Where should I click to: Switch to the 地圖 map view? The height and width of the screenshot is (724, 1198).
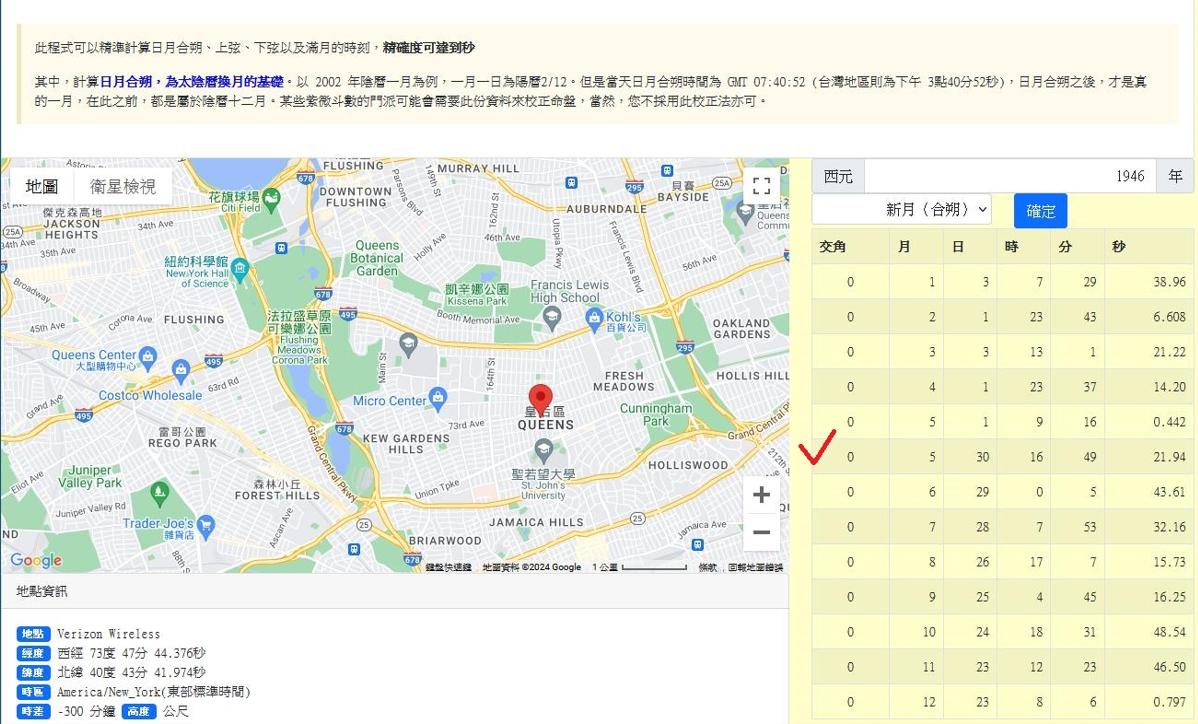[x=42, y=186]
